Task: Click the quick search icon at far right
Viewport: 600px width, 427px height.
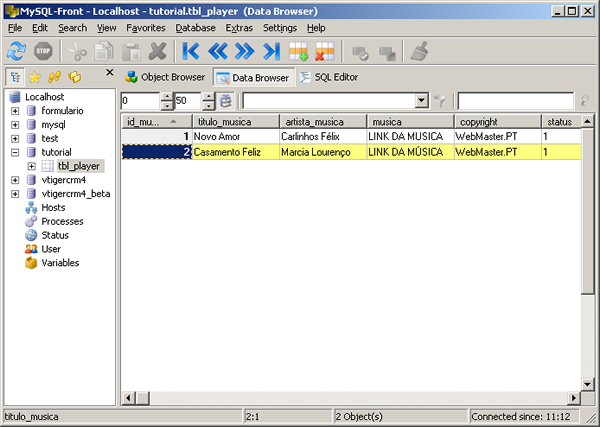Action: pyautogui.click(x=584, y=101)
